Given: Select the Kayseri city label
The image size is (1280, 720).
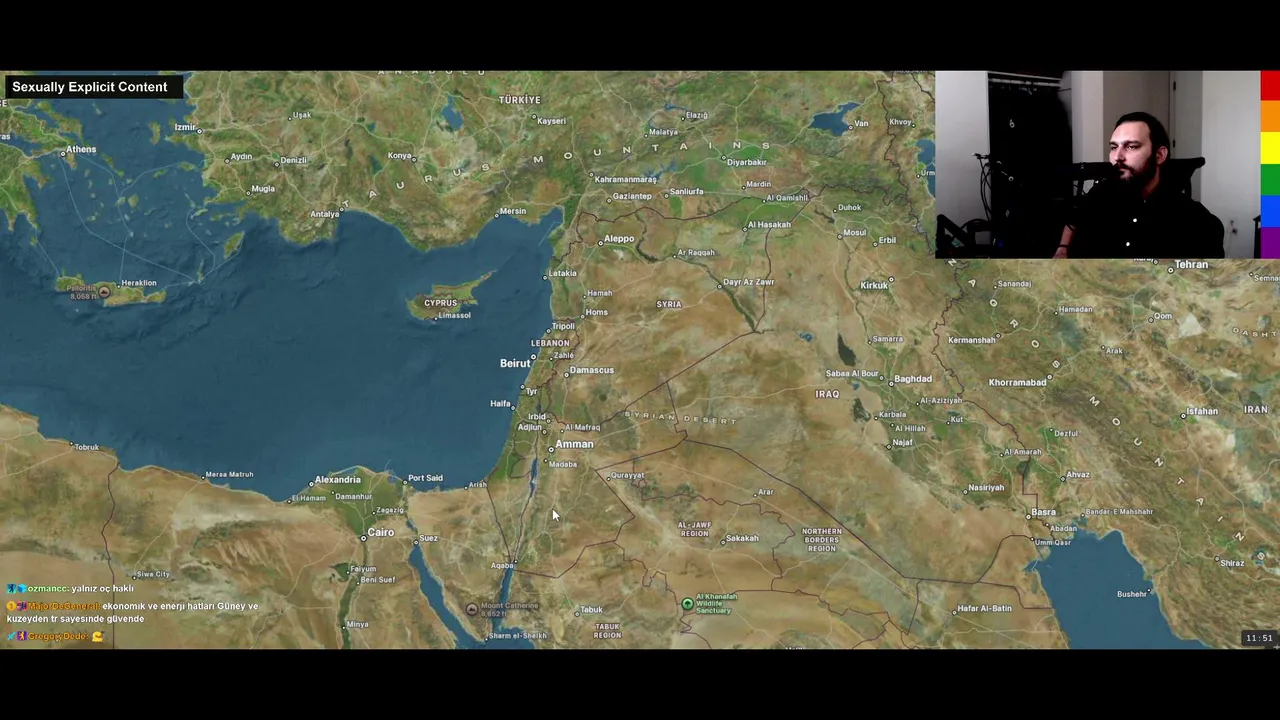Looking at the screenshot, I should tap(551, 121).
